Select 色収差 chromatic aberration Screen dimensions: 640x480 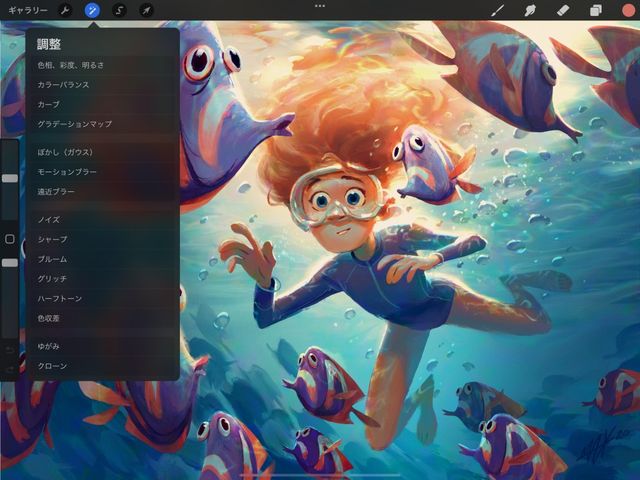pos(103,318)
